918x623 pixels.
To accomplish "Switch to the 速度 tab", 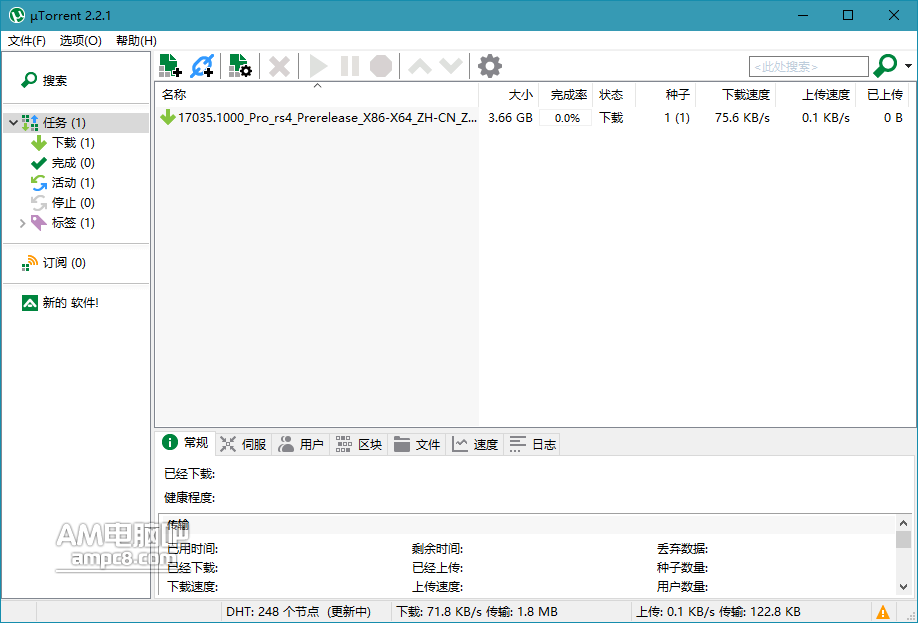I will pyautogui.click(x=475, y=444).
